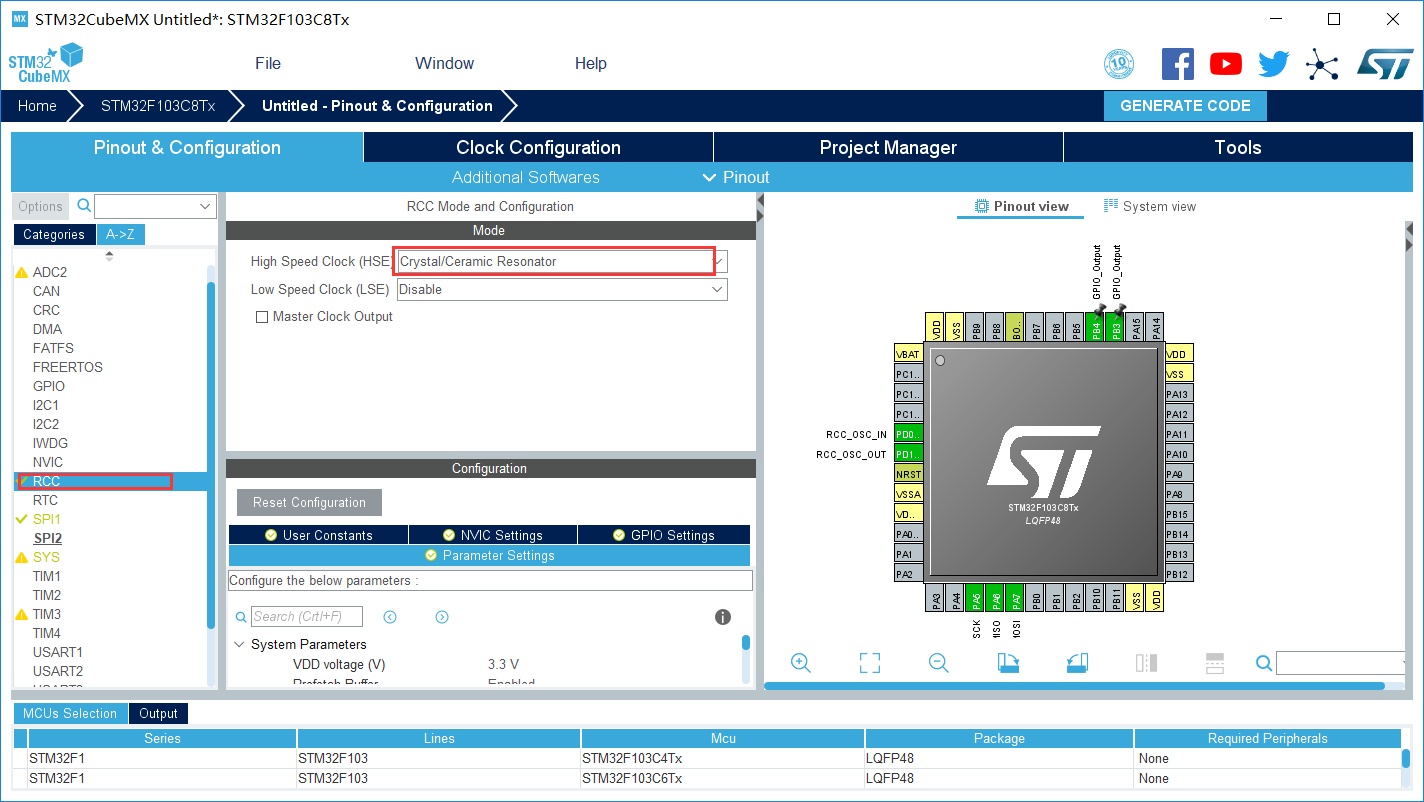Go to next parameter search result
Image resolution: width=1424 pixels, height=802 pixels.
pyautogui.click(x=442, y=617)
